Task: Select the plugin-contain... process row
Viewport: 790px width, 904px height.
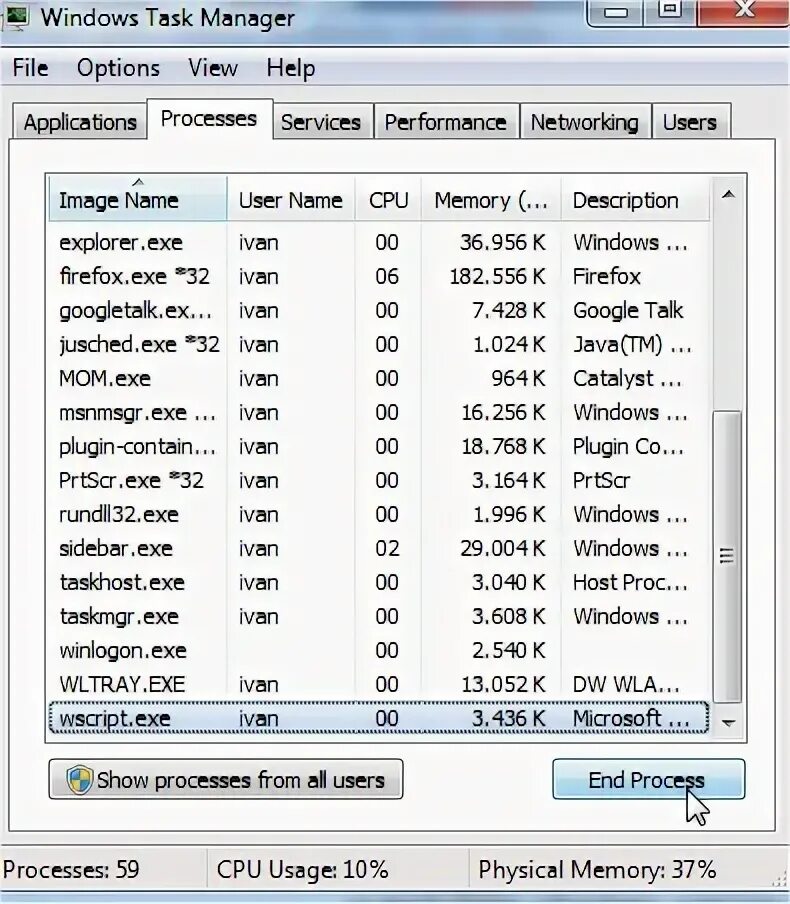Action: click(379, 446)
